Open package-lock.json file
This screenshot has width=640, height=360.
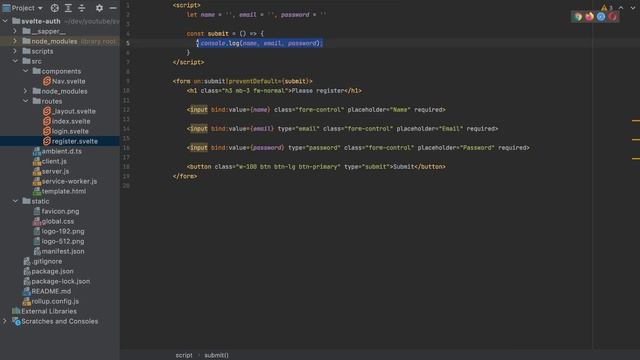pyautogui.click(x=61, y=281)
